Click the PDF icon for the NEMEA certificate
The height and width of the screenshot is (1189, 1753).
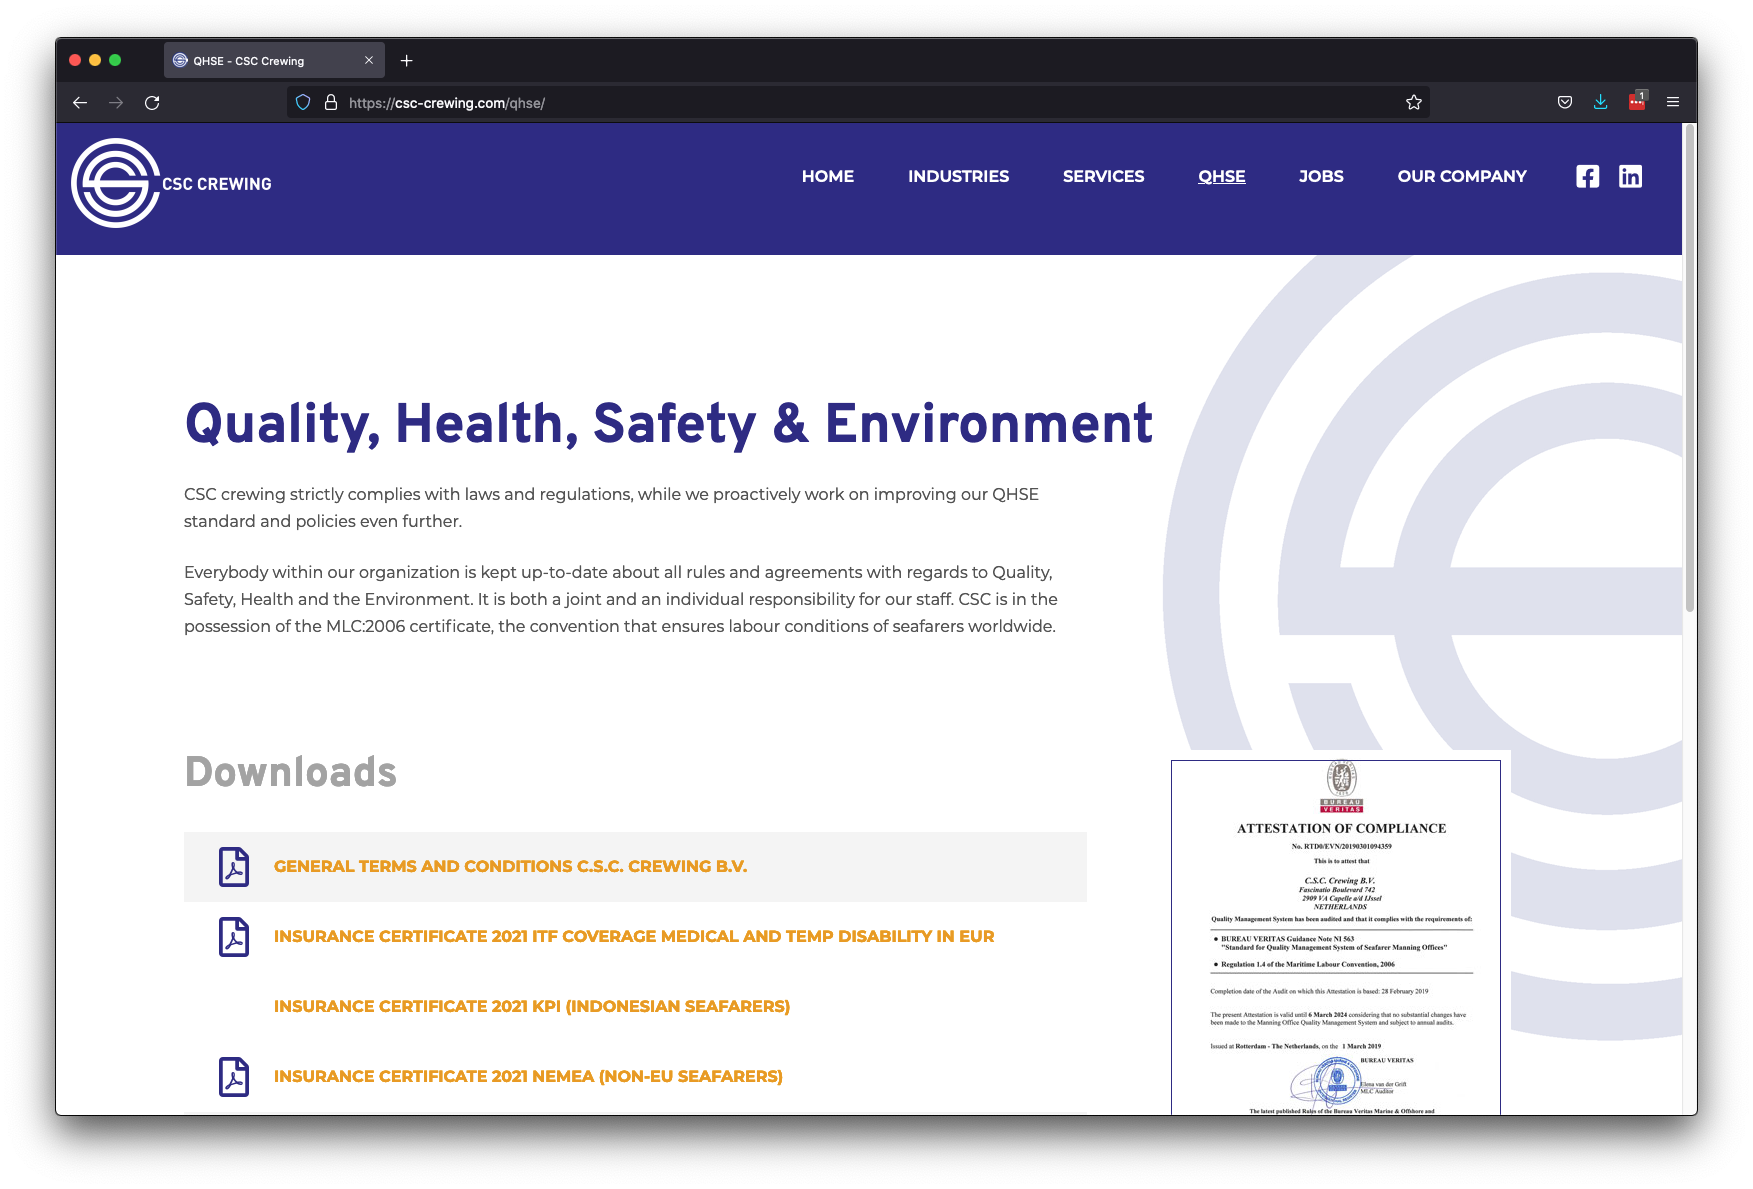point(233,1077)
